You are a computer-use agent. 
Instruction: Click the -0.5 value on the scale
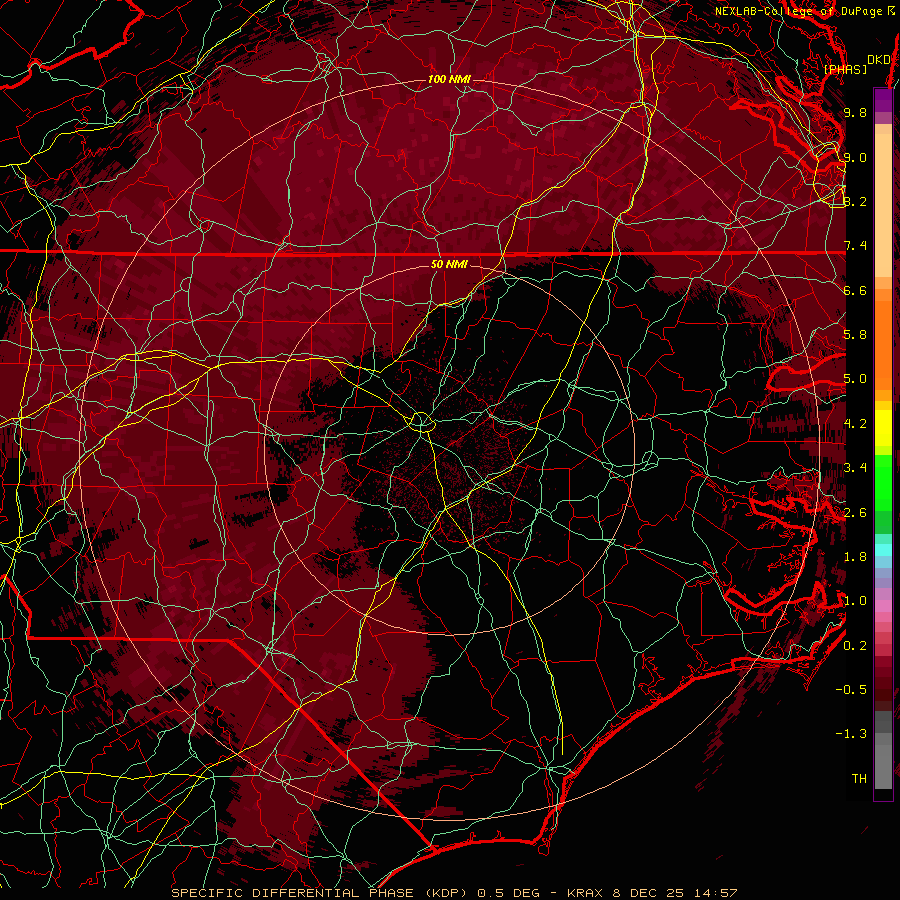click(x=851, y=689)
